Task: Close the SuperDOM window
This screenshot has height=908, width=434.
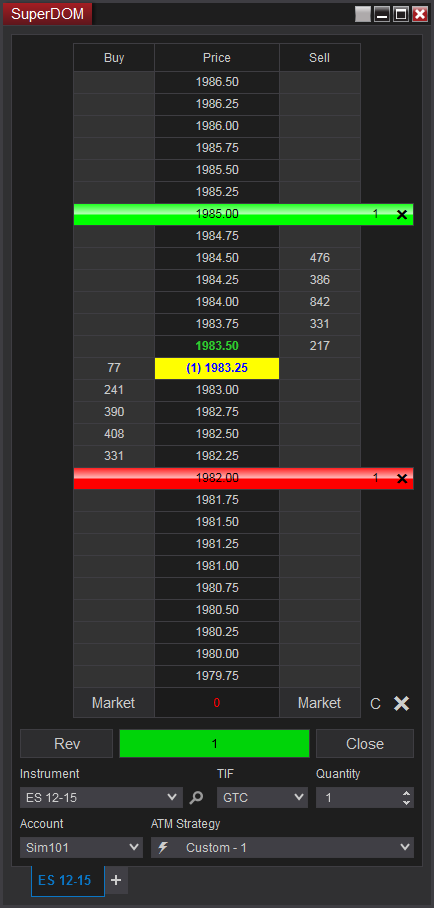Action: click(420, 14)
